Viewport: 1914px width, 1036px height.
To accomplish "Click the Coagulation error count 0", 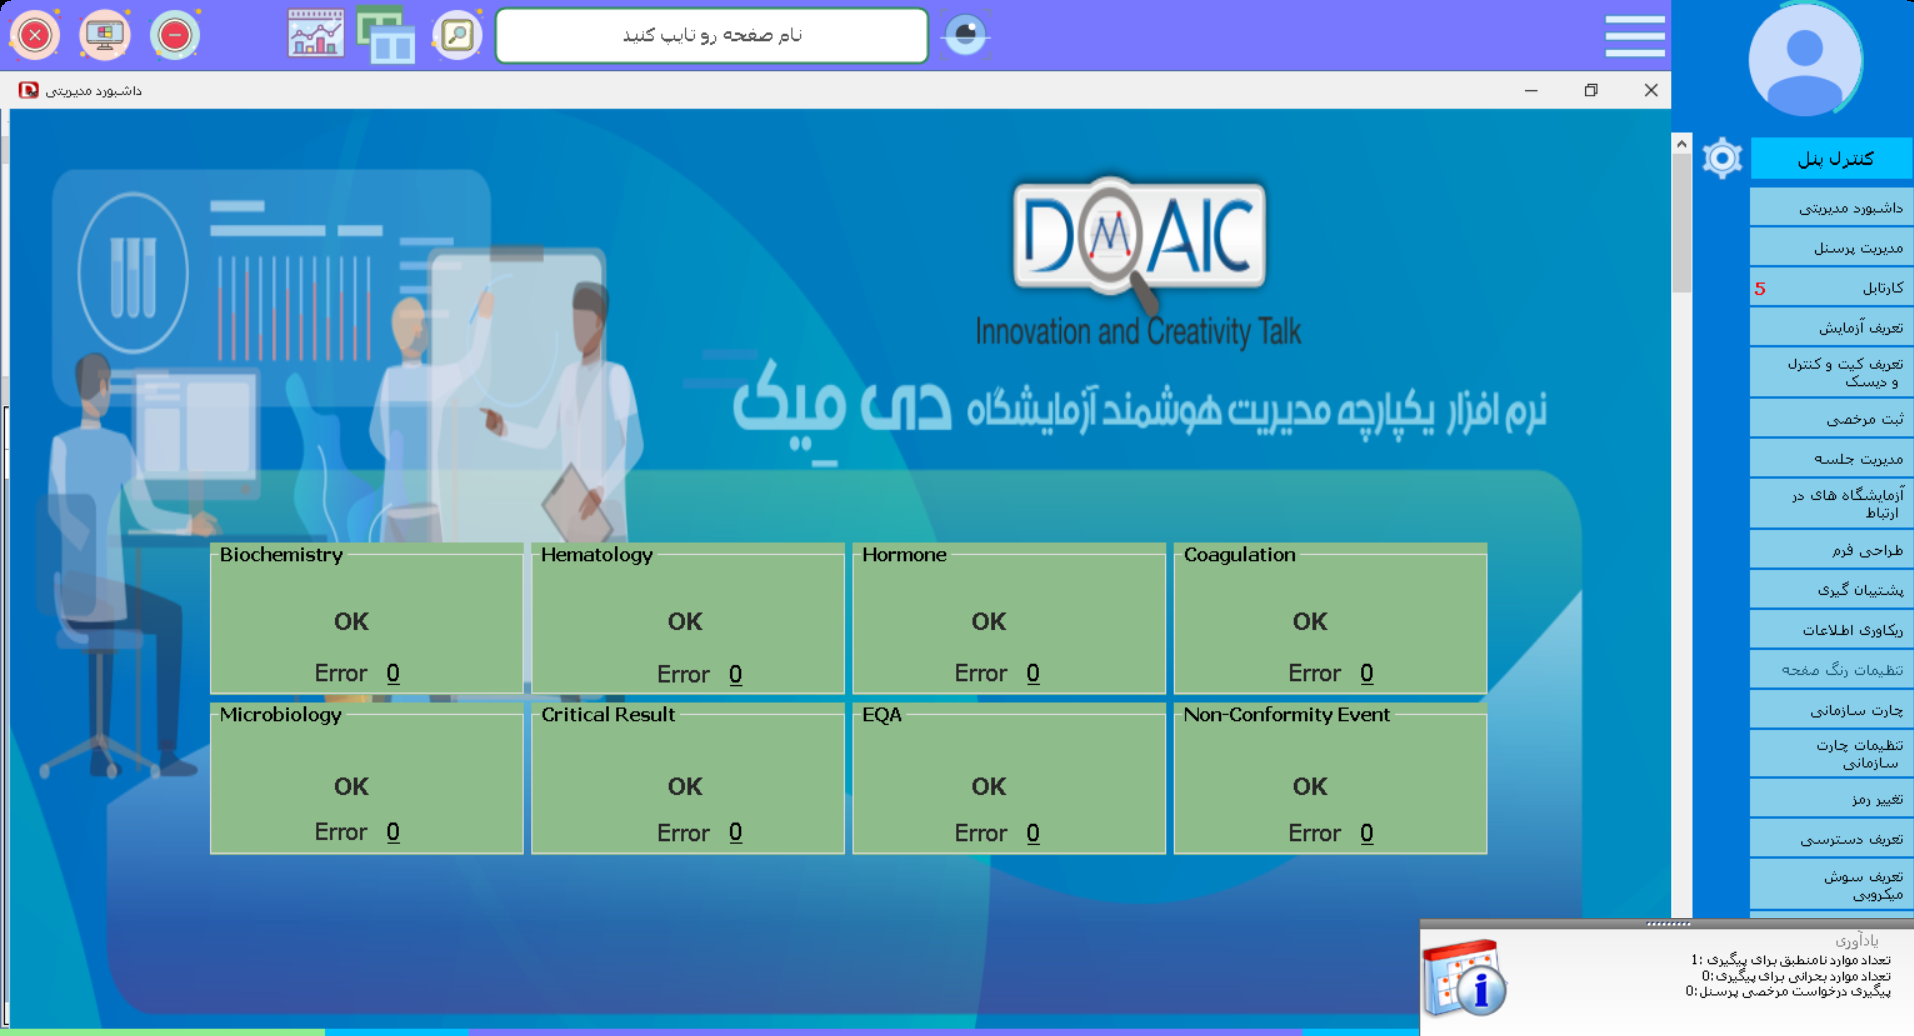I will 1367,673.
